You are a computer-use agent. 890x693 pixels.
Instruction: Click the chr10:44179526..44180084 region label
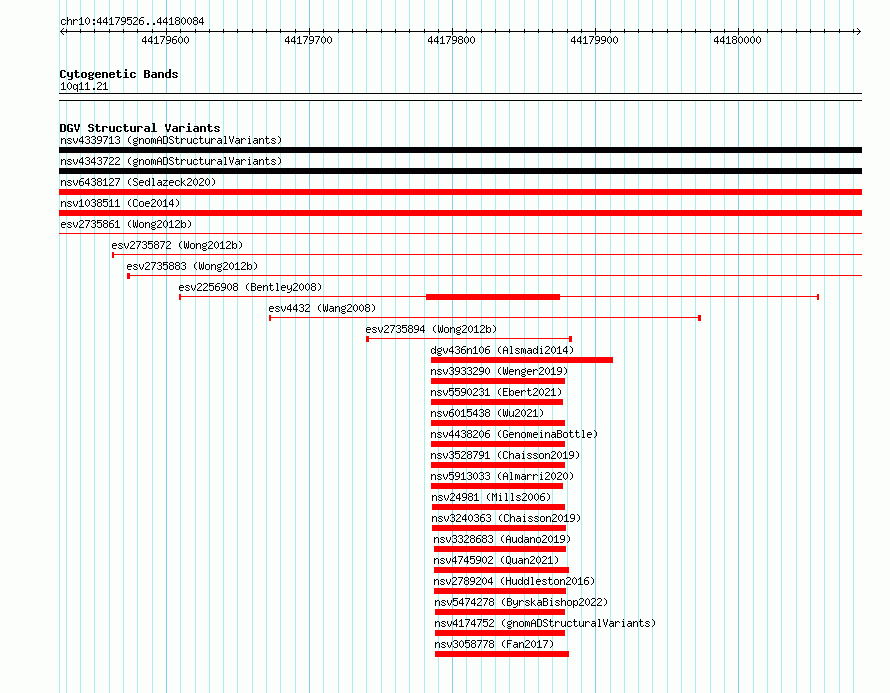132,22
